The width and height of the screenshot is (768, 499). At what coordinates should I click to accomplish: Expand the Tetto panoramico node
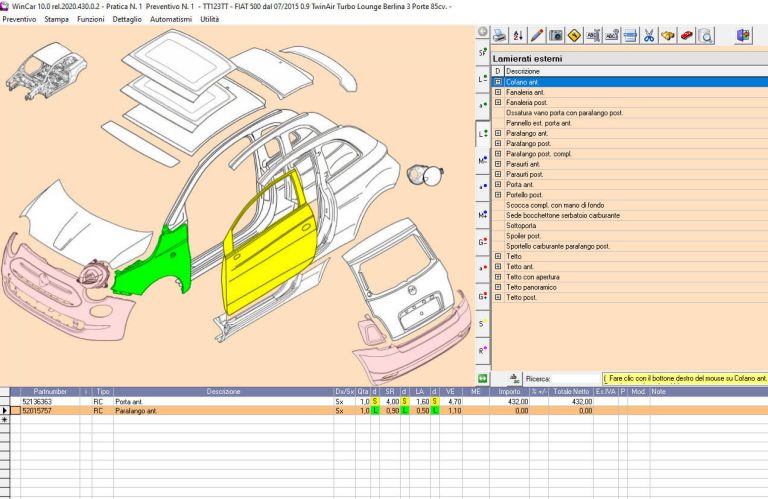point(498,287)
